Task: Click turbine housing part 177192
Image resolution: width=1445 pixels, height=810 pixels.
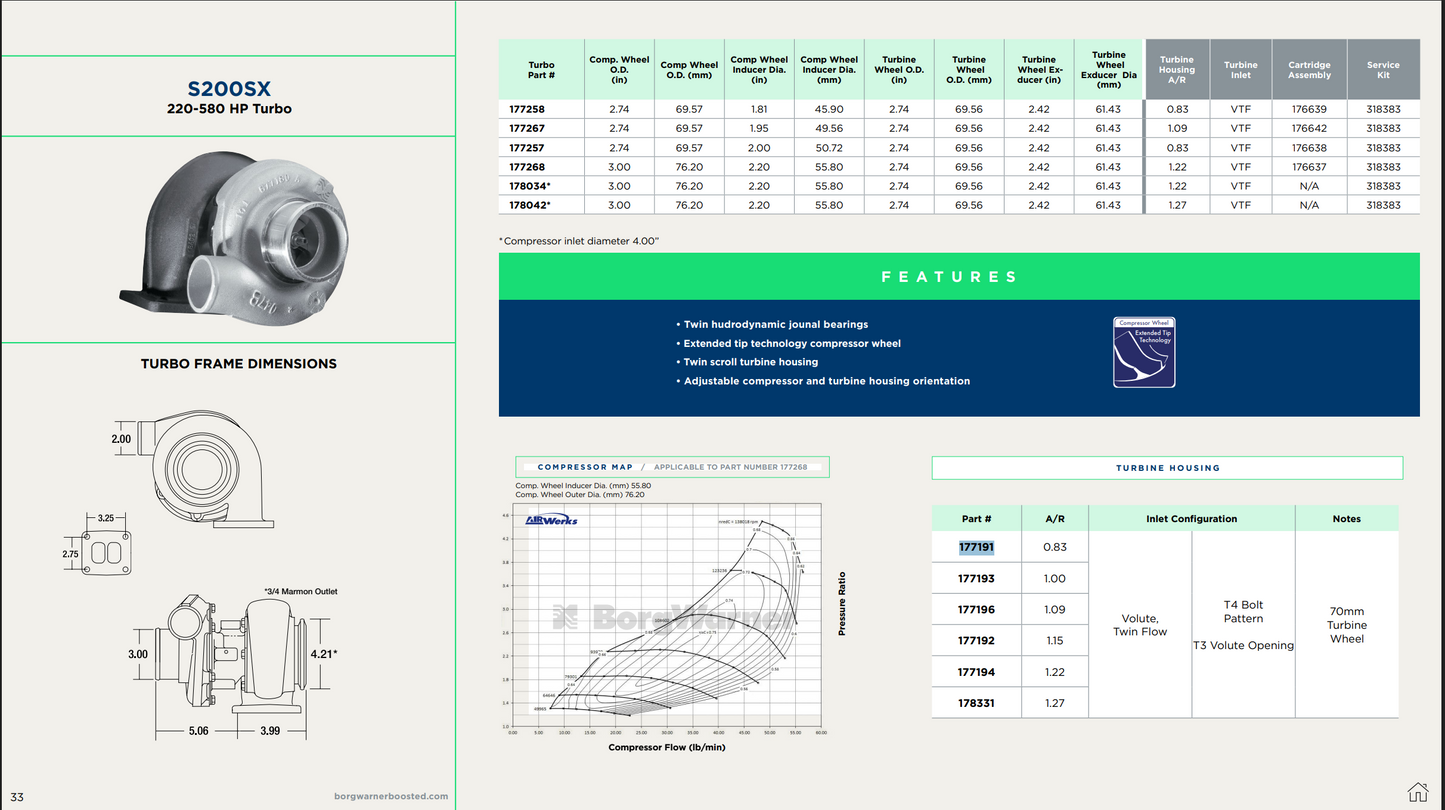Action: pyautogui.click(x=975, y=640)
